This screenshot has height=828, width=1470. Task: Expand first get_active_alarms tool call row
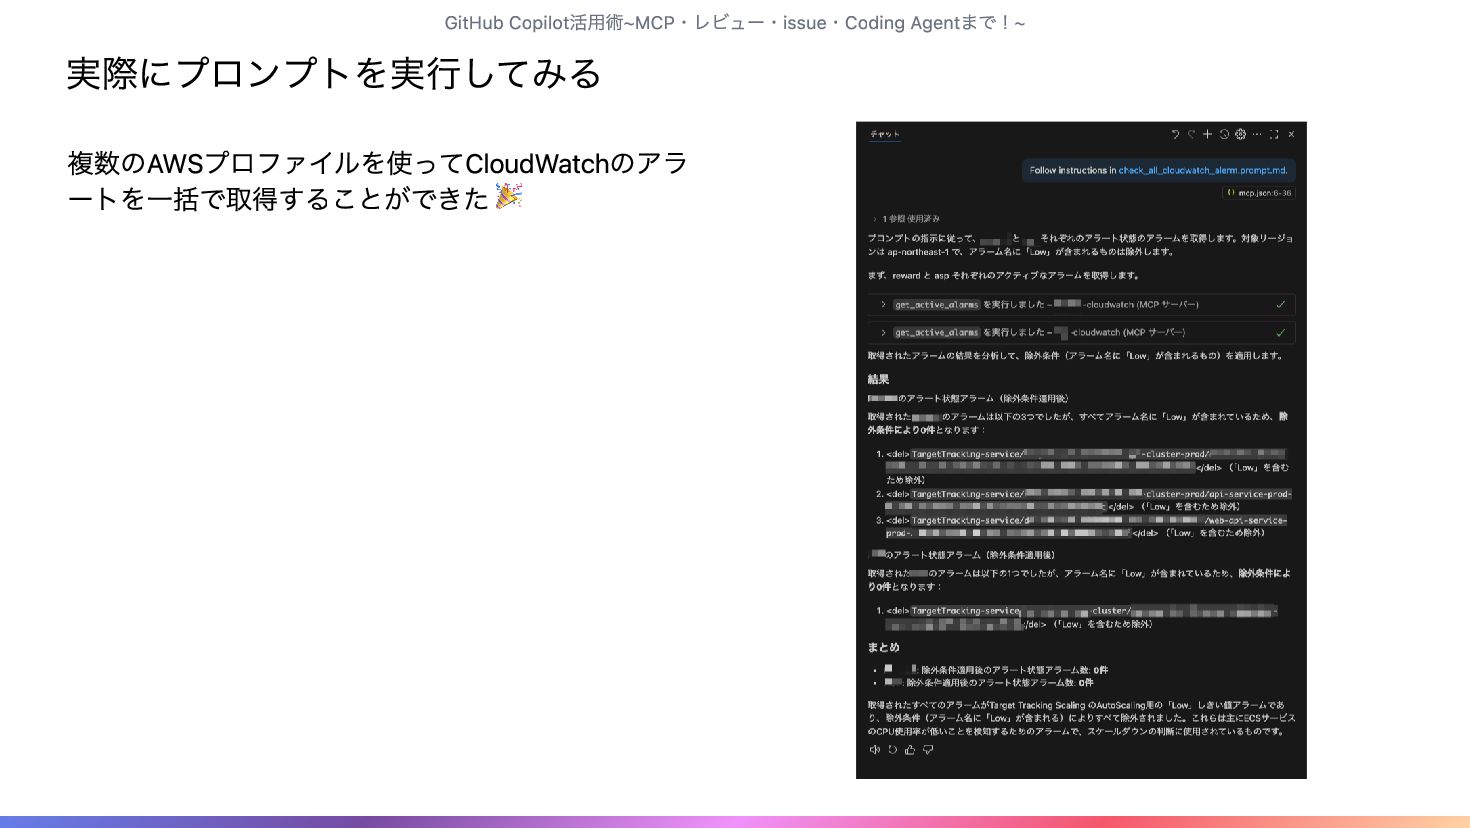1081,304
